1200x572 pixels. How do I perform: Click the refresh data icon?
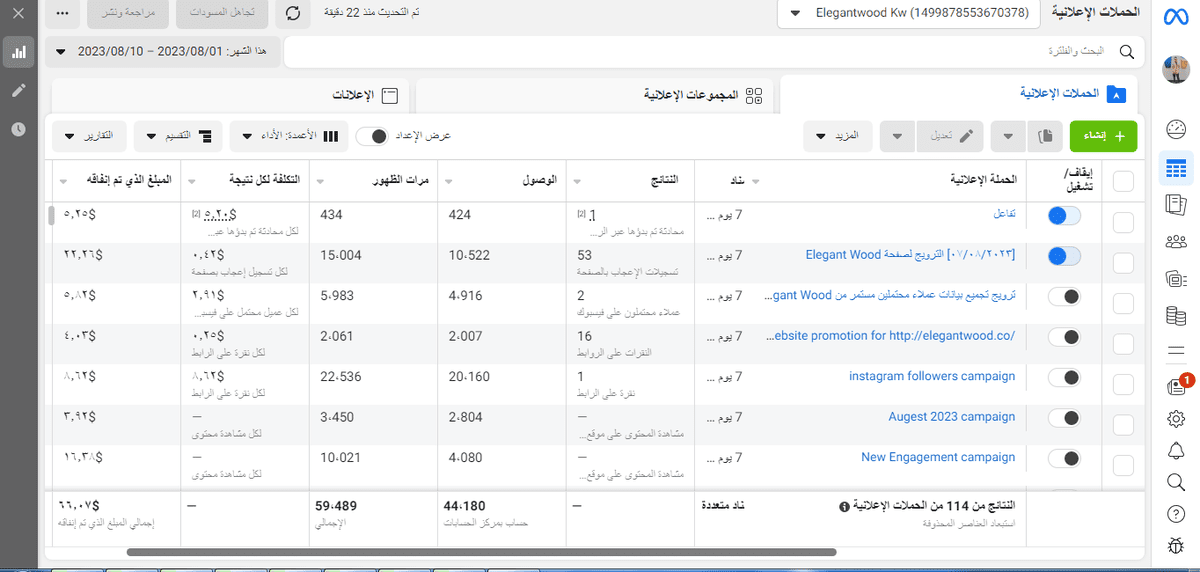click(292, 14)
